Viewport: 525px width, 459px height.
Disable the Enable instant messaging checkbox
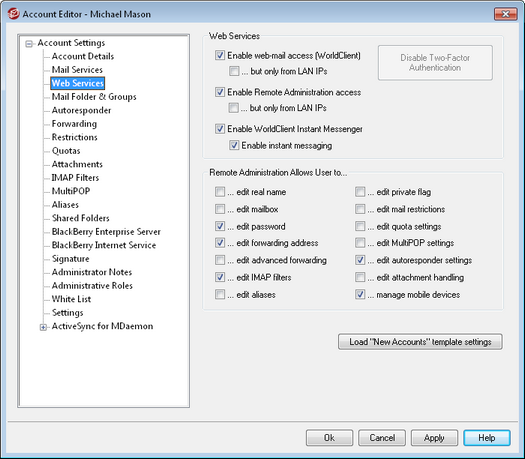[x=234, y=145]
